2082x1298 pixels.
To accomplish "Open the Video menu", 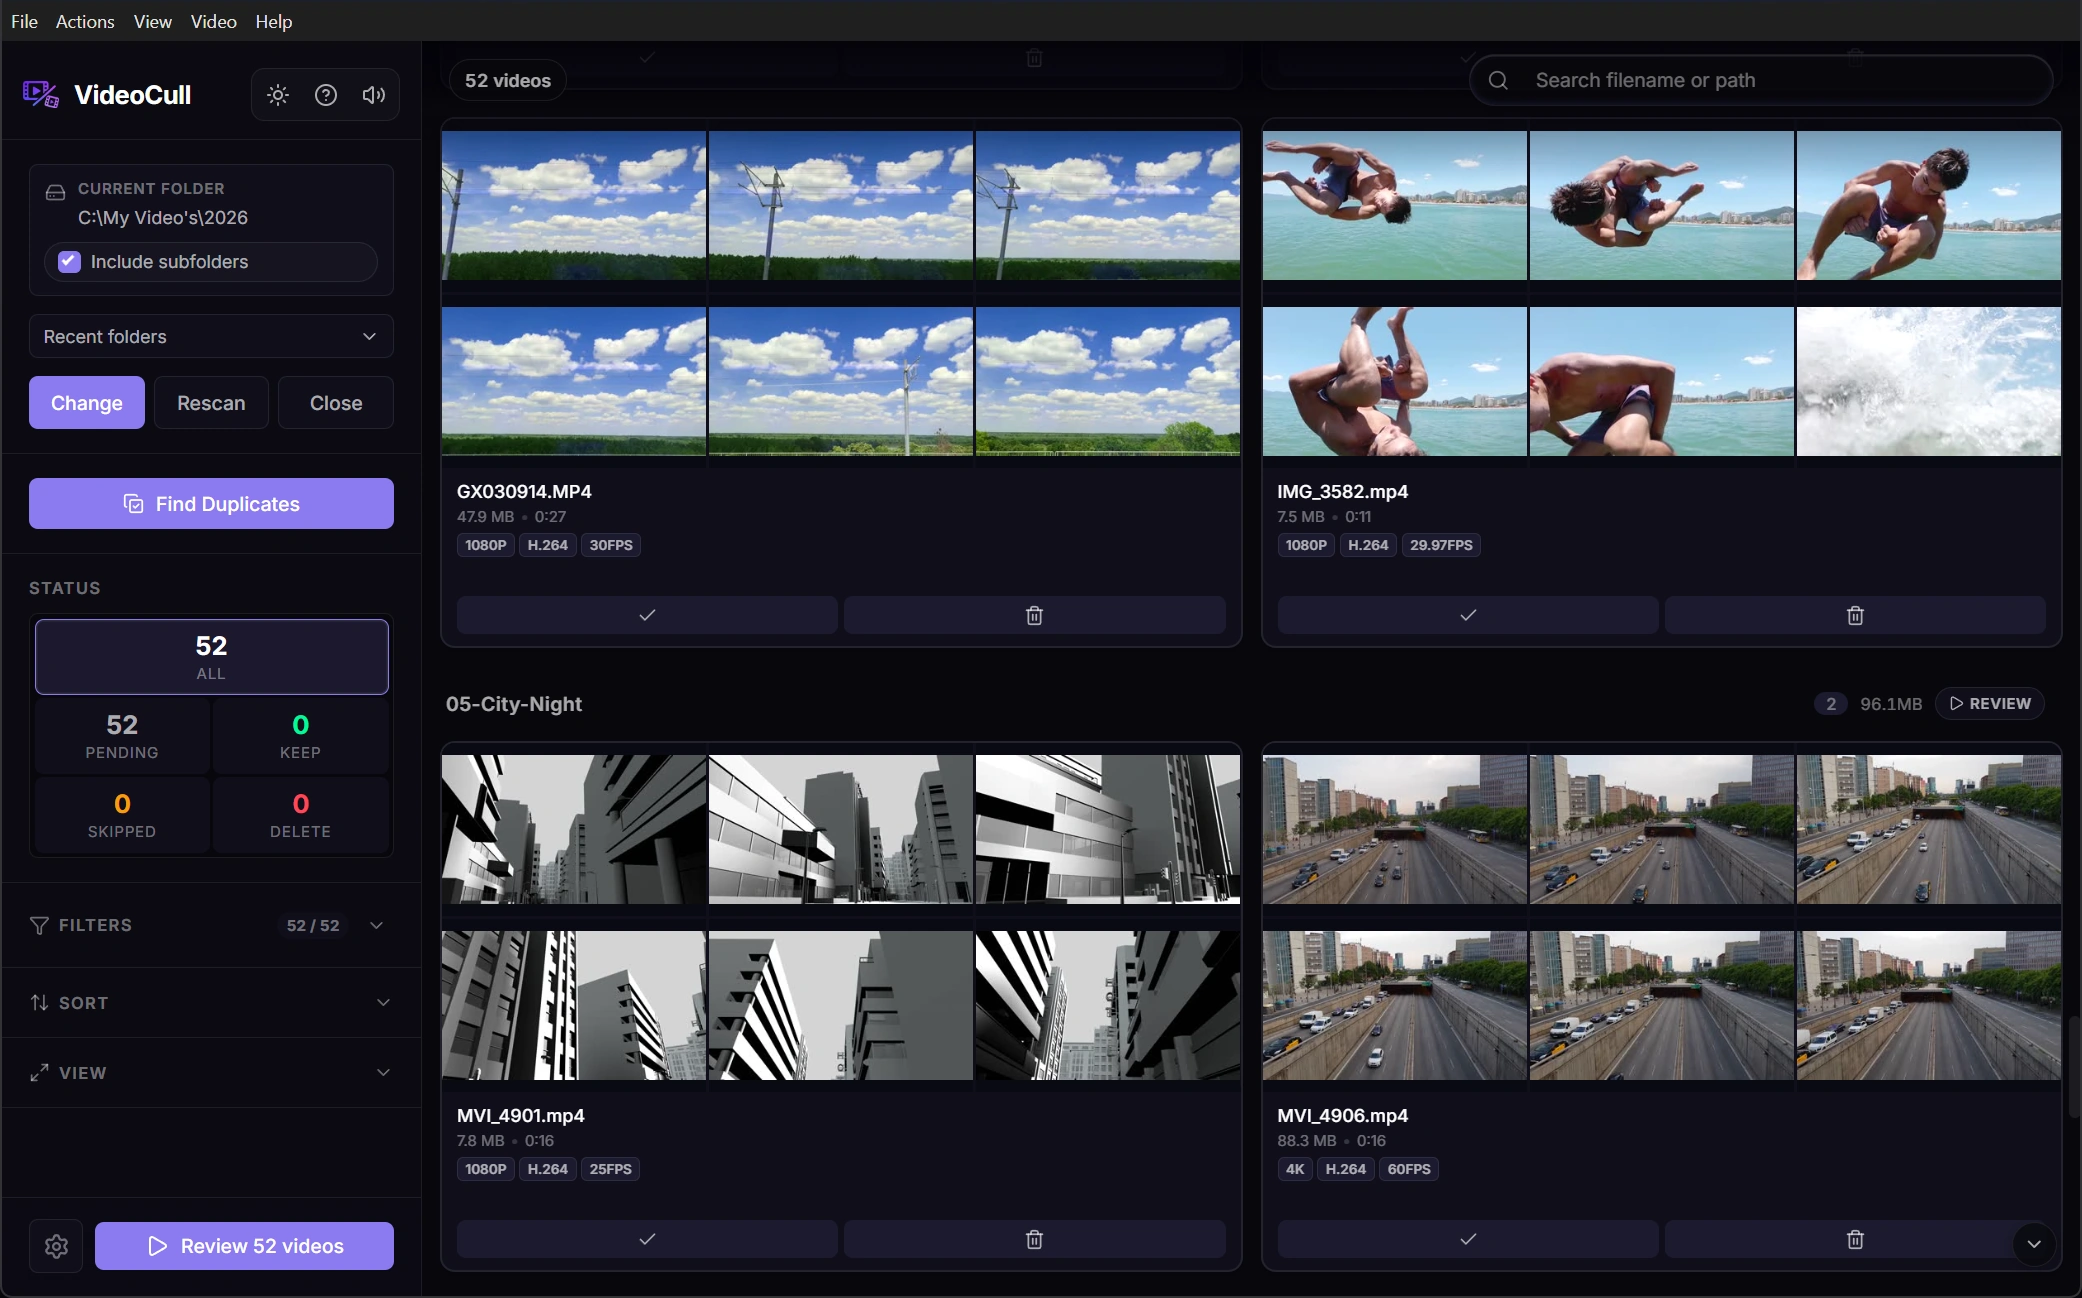I will coord(214,21).
